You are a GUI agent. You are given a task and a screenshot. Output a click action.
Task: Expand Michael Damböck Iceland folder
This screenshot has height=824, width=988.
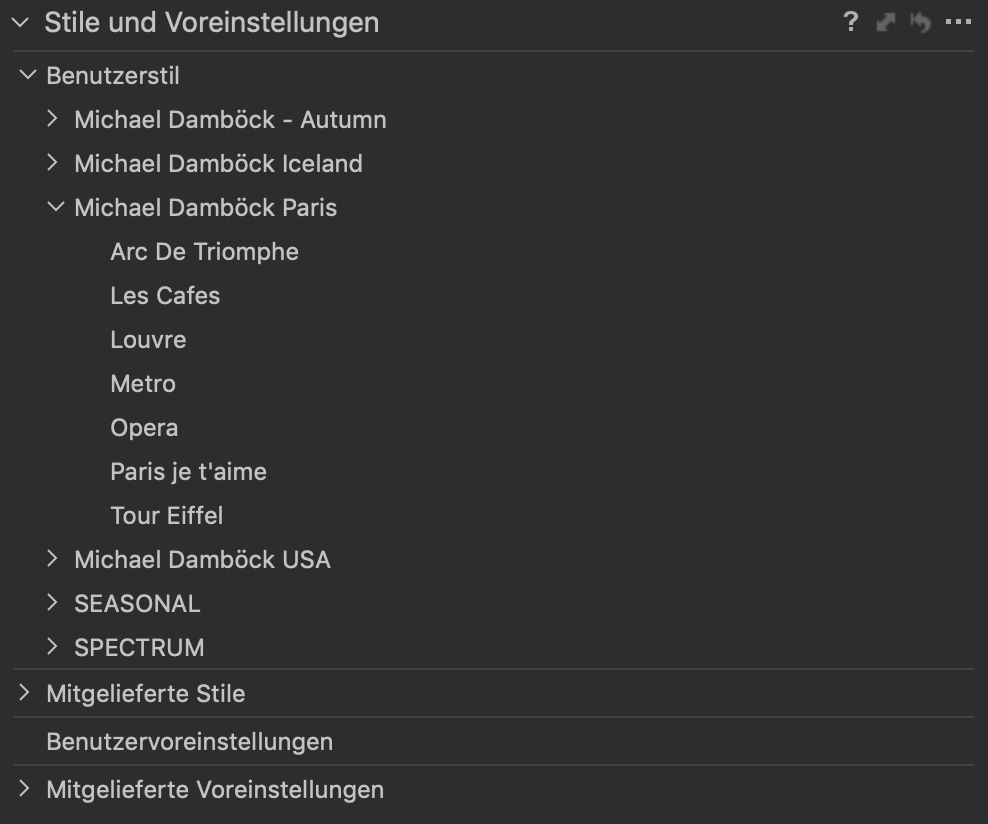point(54,163)
